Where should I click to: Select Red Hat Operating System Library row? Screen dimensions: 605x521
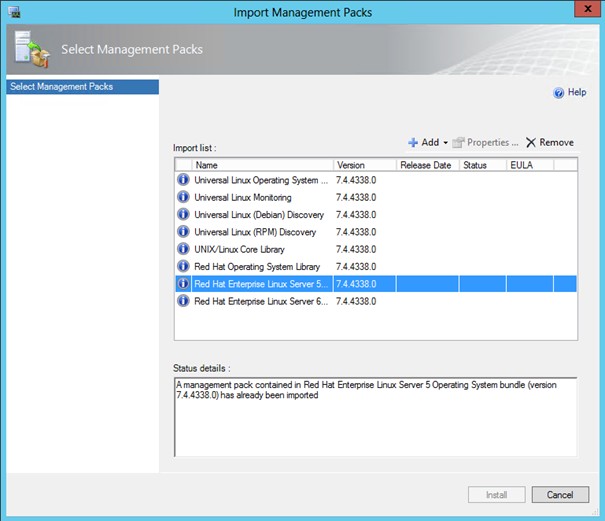[x=376, y=267]
